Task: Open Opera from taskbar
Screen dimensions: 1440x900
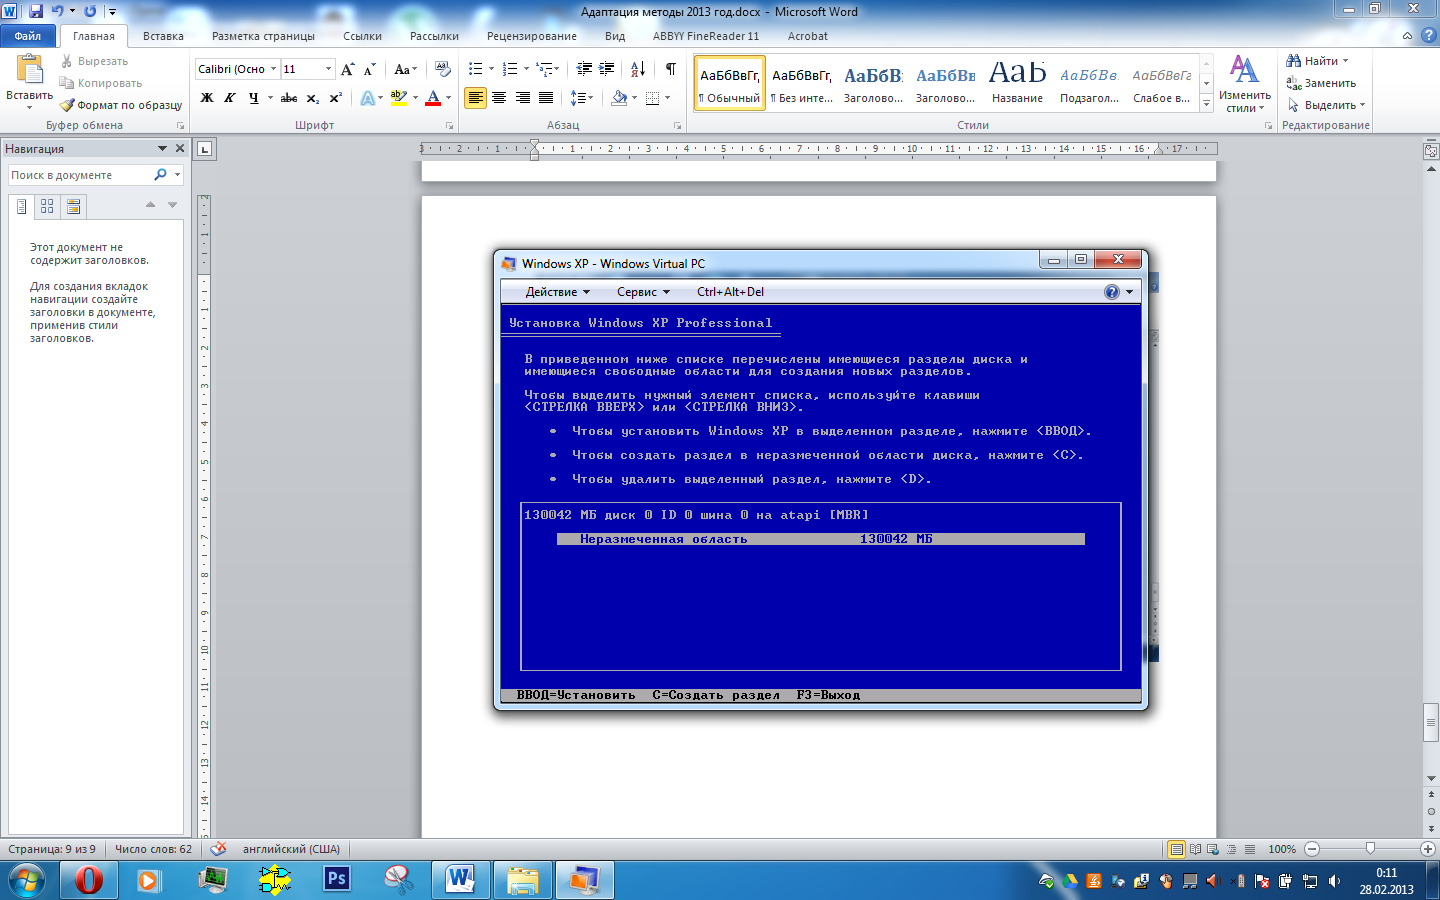Action: (x=89, y=880)
